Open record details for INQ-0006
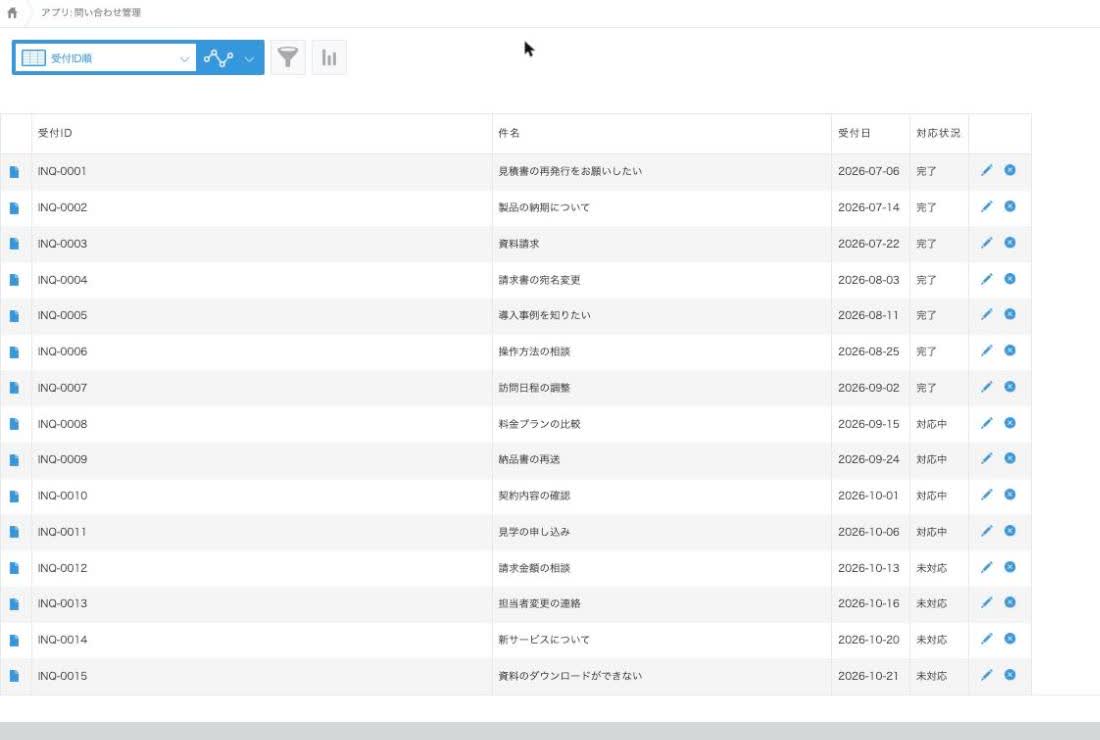Viewport: 1100px width, 740px height. (x=14, y=353)
